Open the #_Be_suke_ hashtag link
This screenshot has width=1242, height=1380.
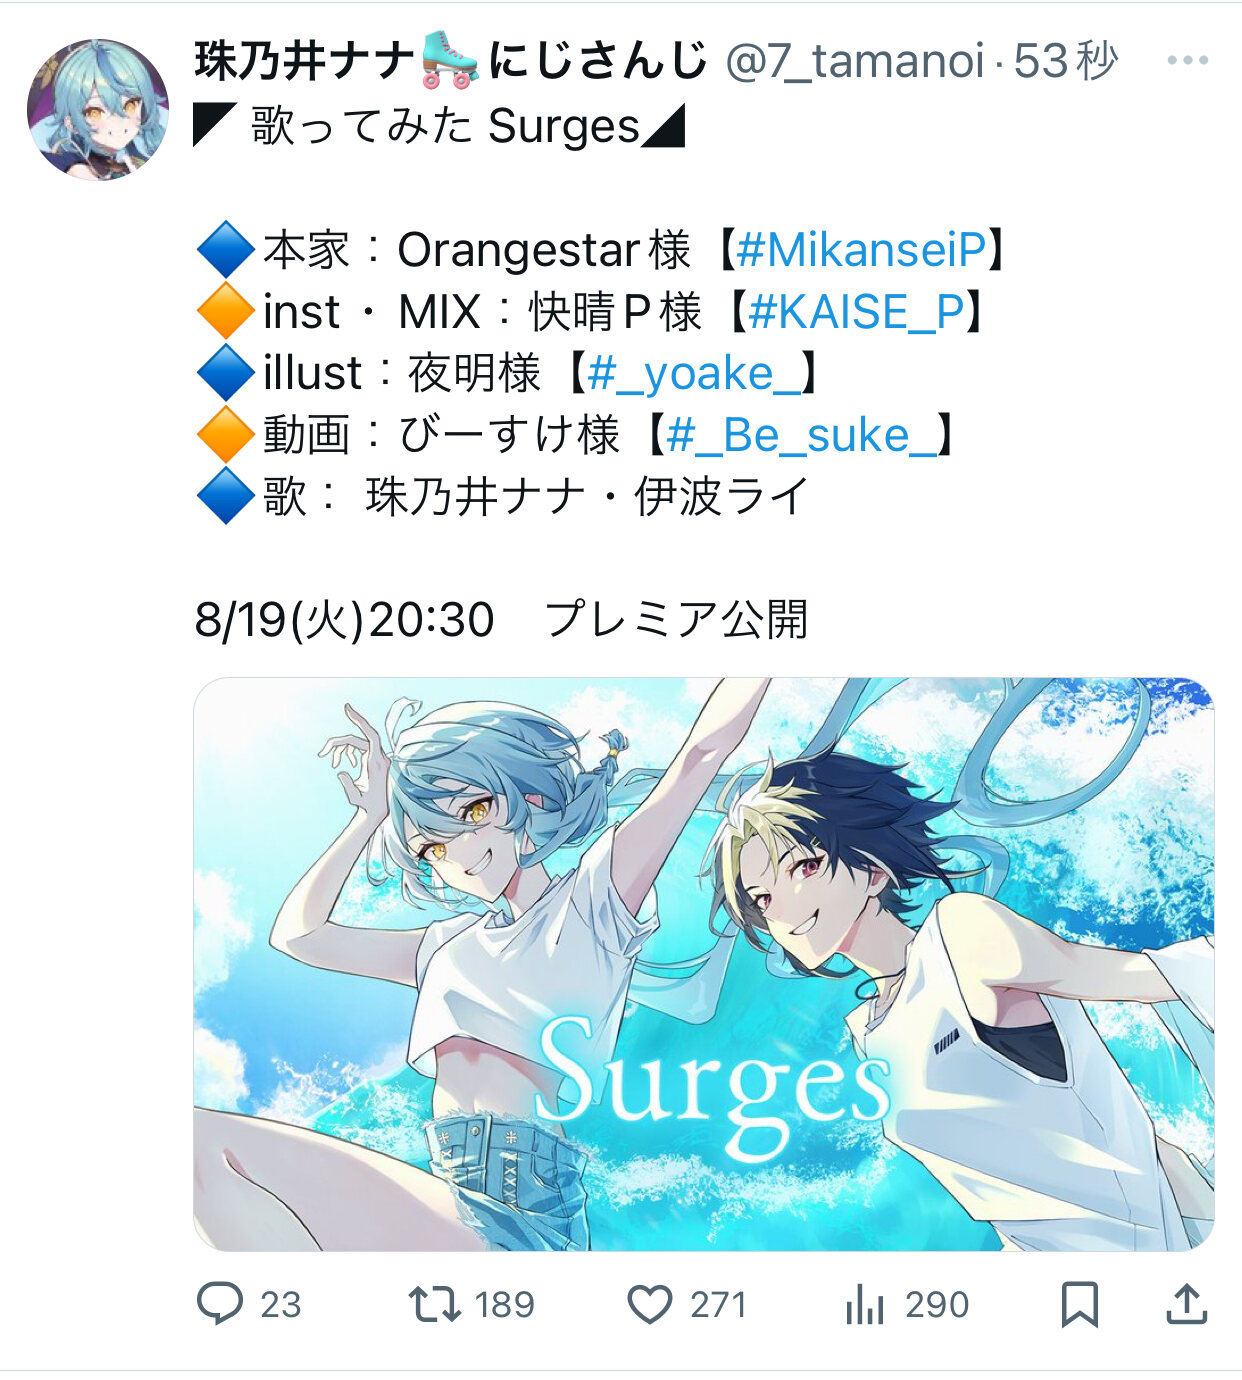tap(803, 436)
